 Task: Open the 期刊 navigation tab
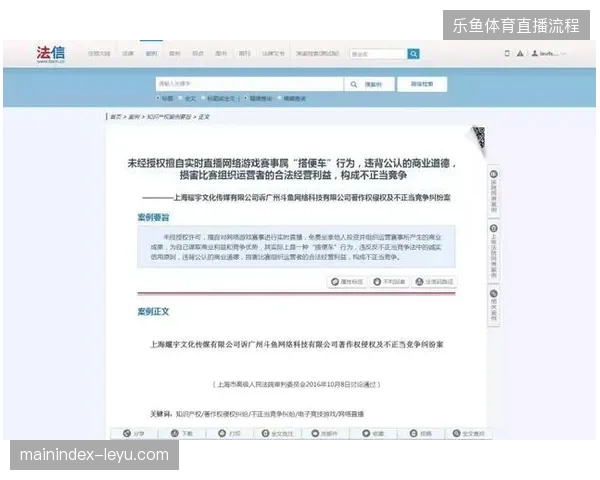245,53
